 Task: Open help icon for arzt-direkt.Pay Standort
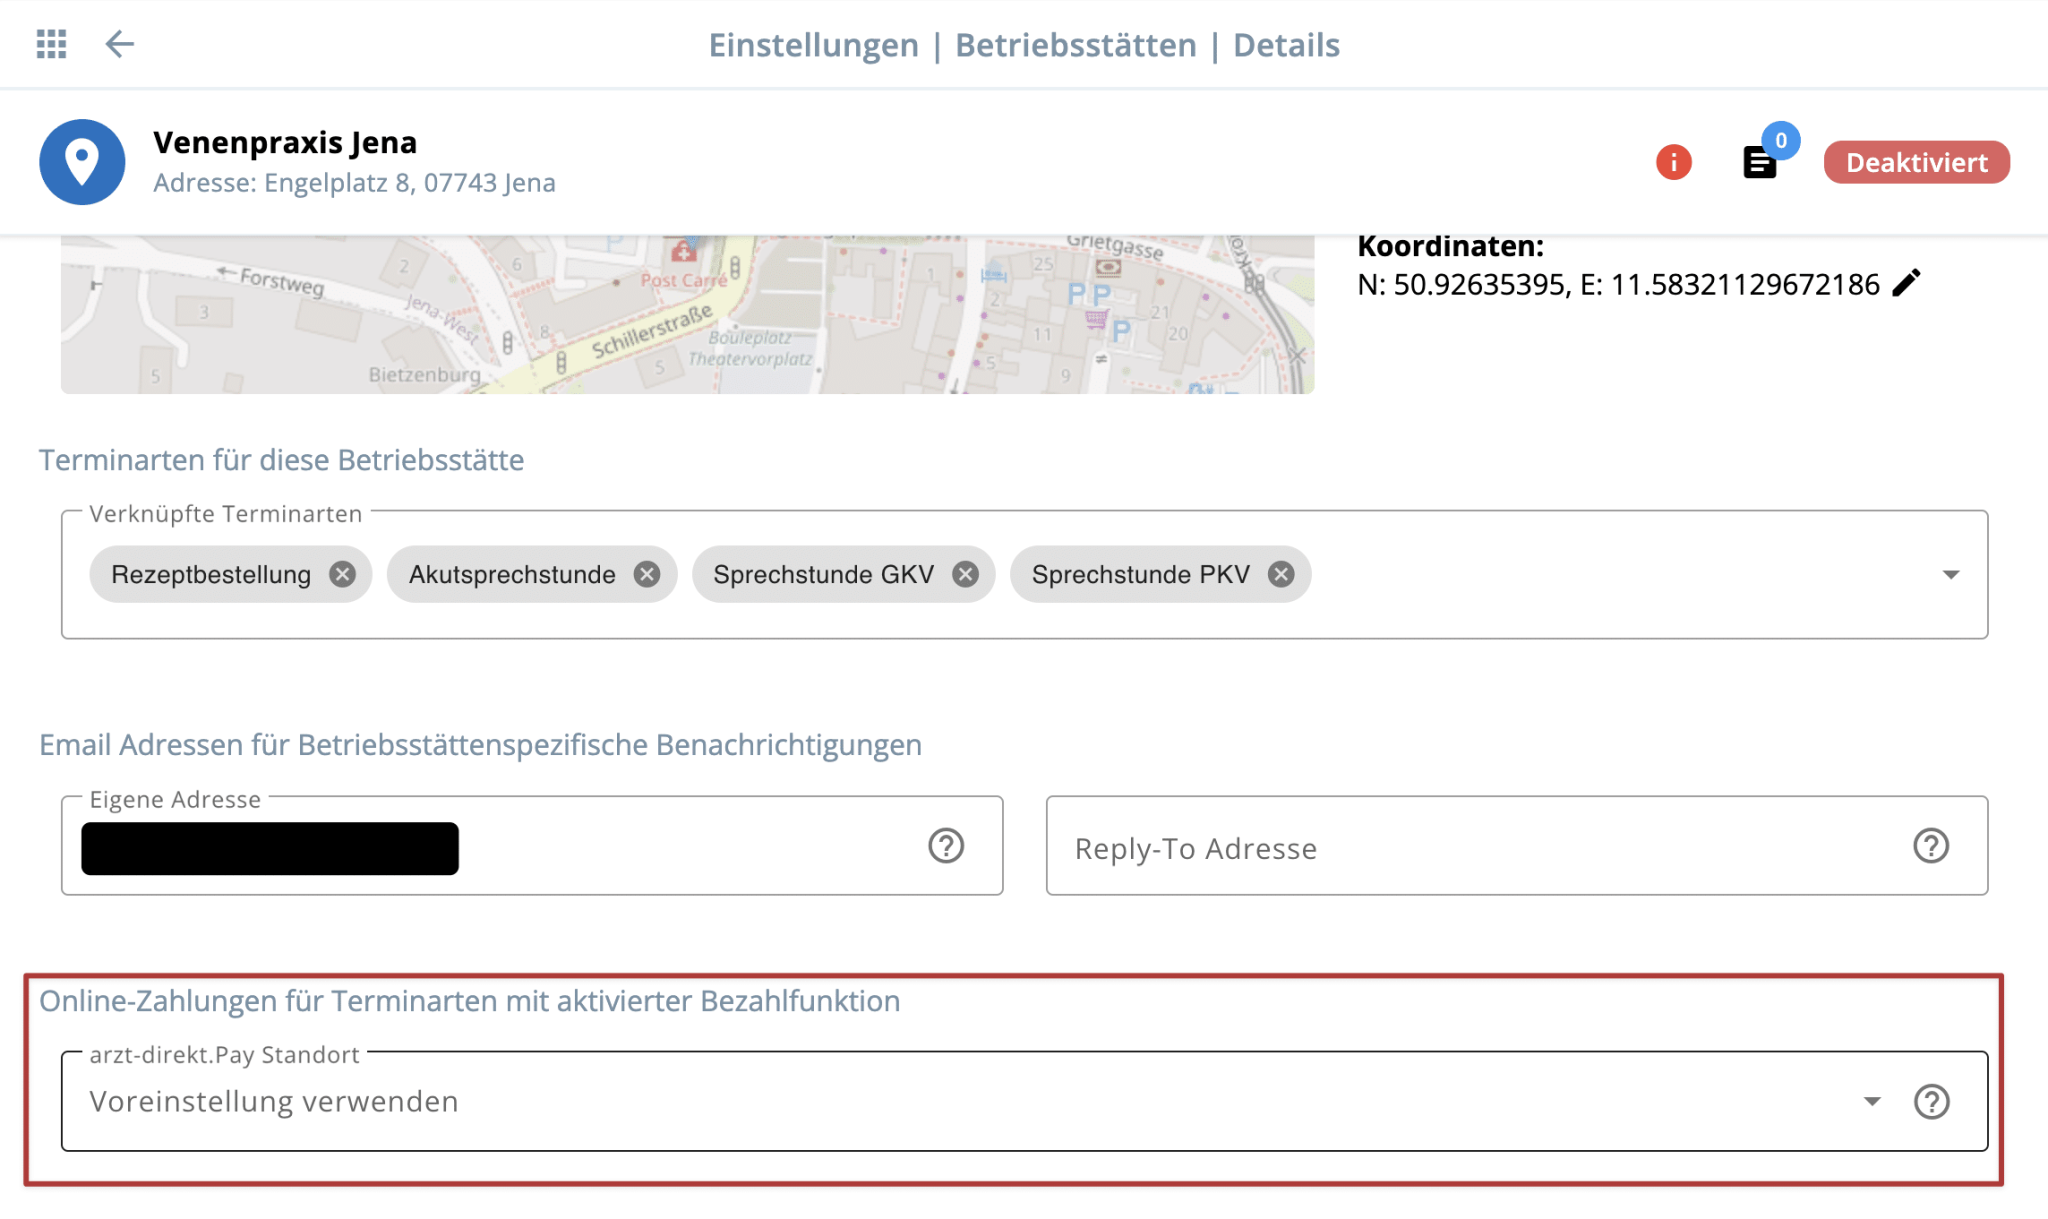click(x=1930, y=1102)
